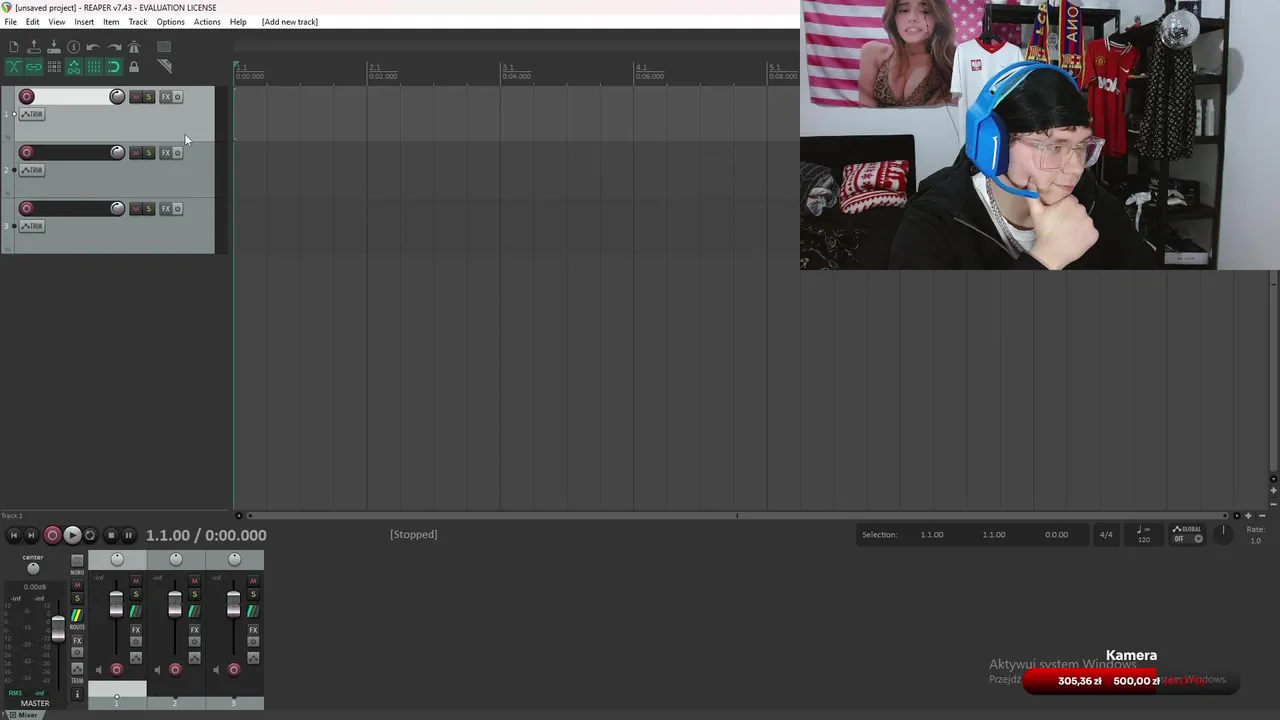Click the Open Project toolbar icon

34,47
